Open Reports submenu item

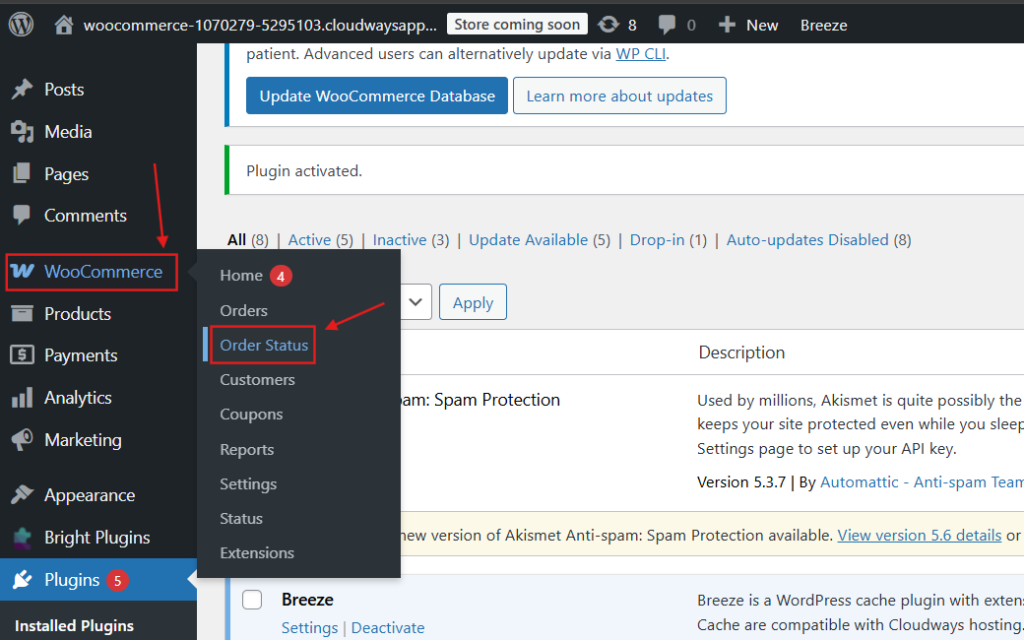pos(247,449)
